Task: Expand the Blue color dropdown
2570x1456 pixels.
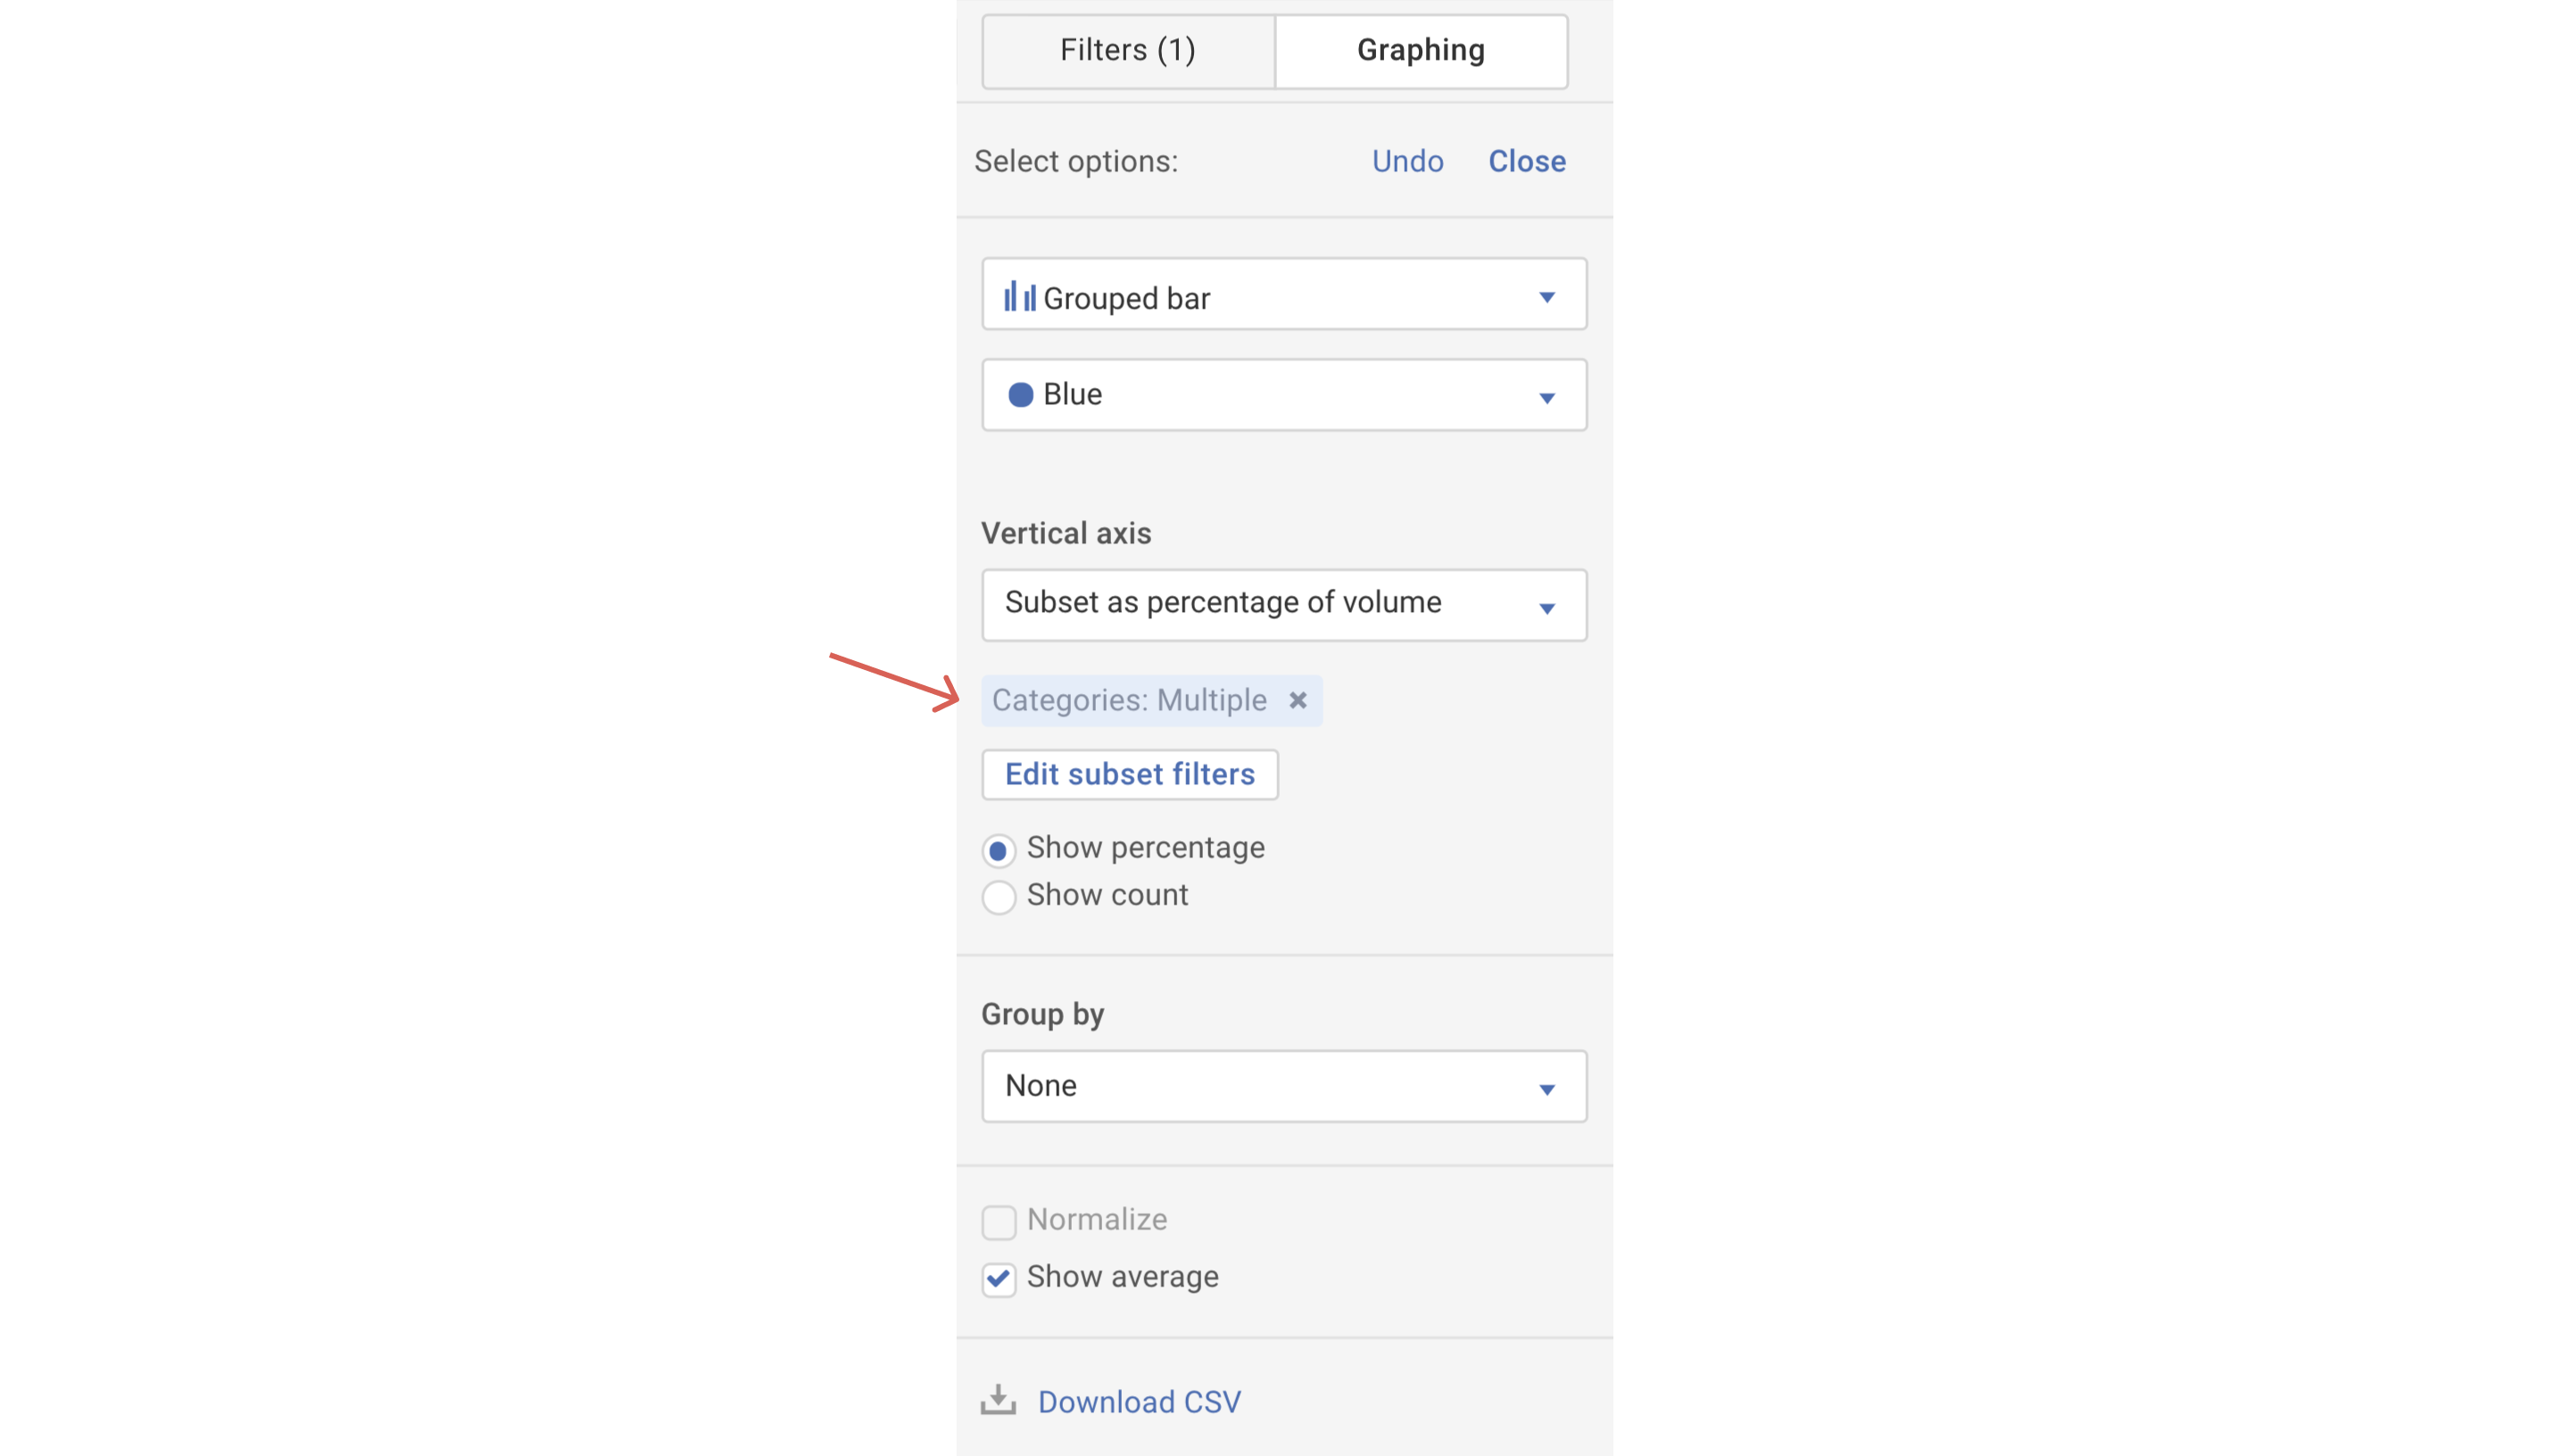Action: (1283, 395)
